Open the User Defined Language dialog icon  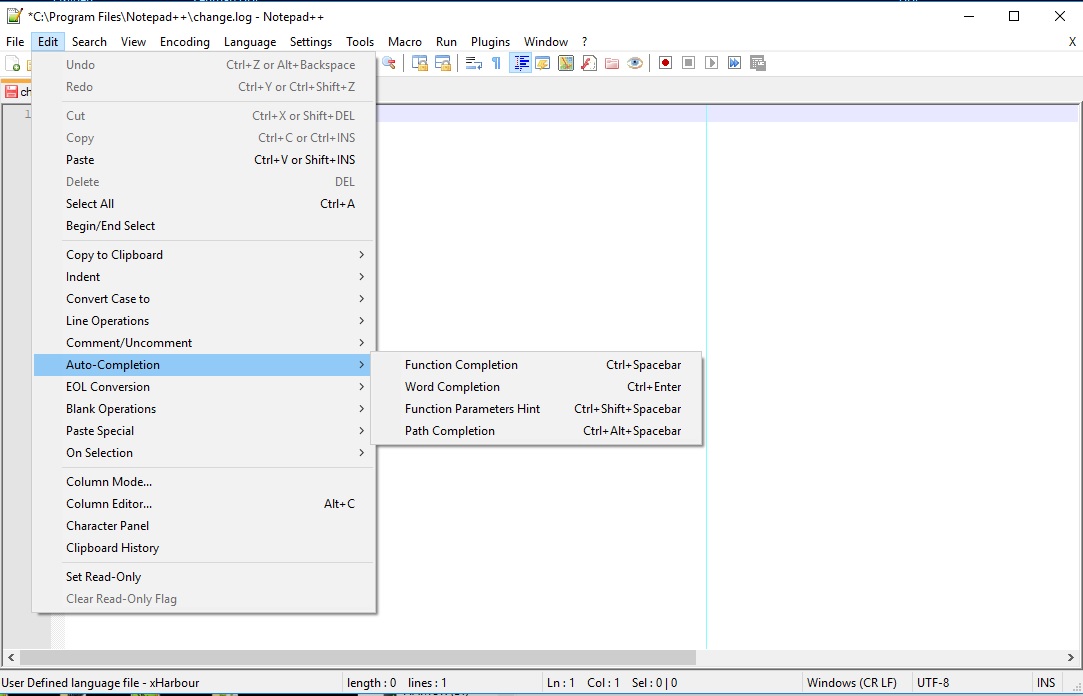543,63
